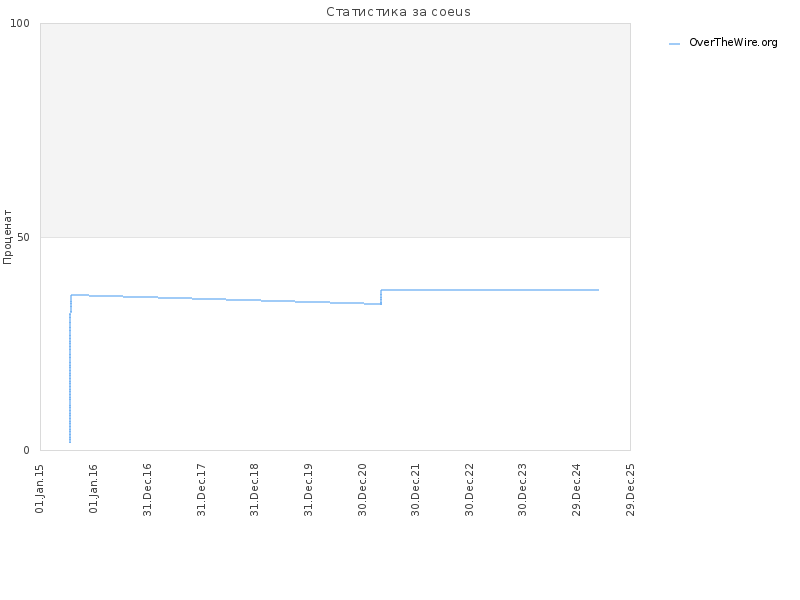Click the 100 y-axis tick label
The width and height of the screenshot is (800, 600).
click(x=20, y=23)
